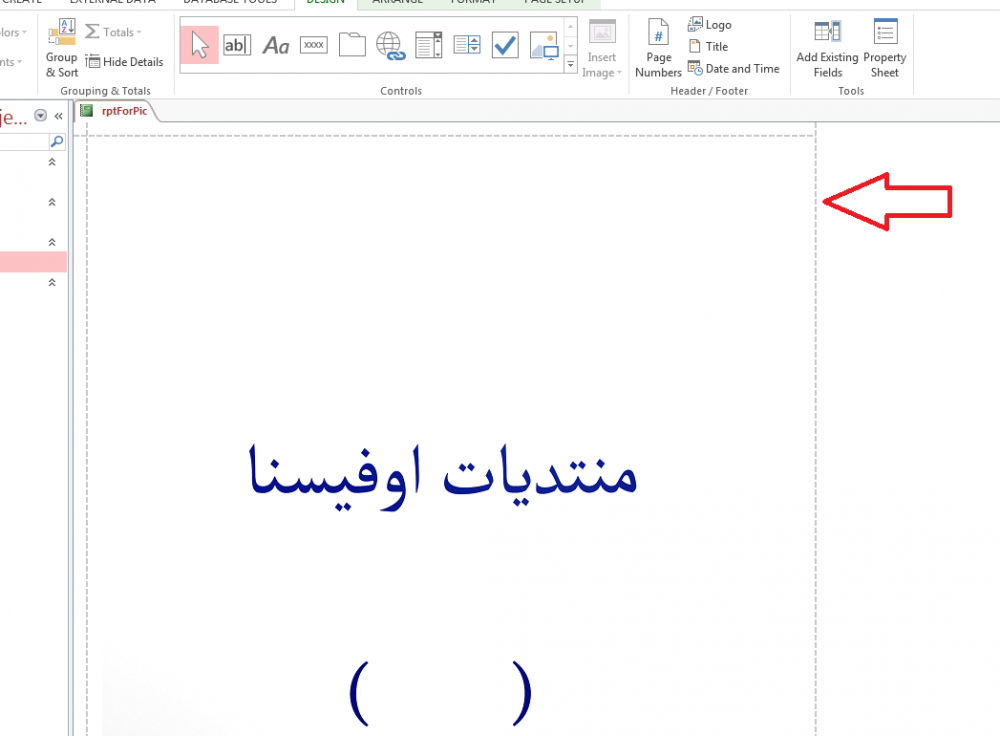1000x736 pixels.
Task: Choose the Select pointer tool in Controls
Action: [x=200, y=45]
